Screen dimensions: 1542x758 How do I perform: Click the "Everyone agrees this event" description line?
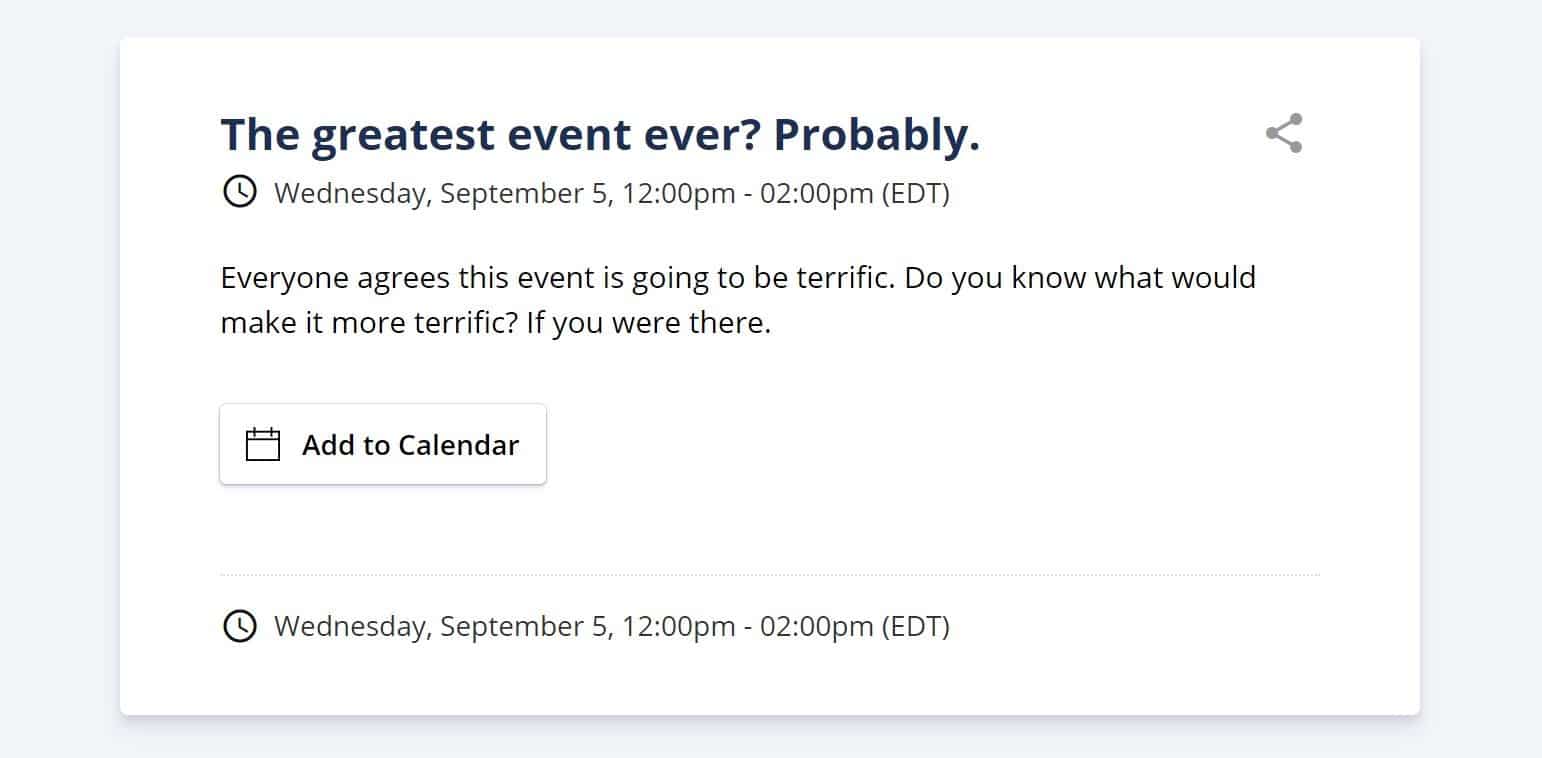click(738, 277)
